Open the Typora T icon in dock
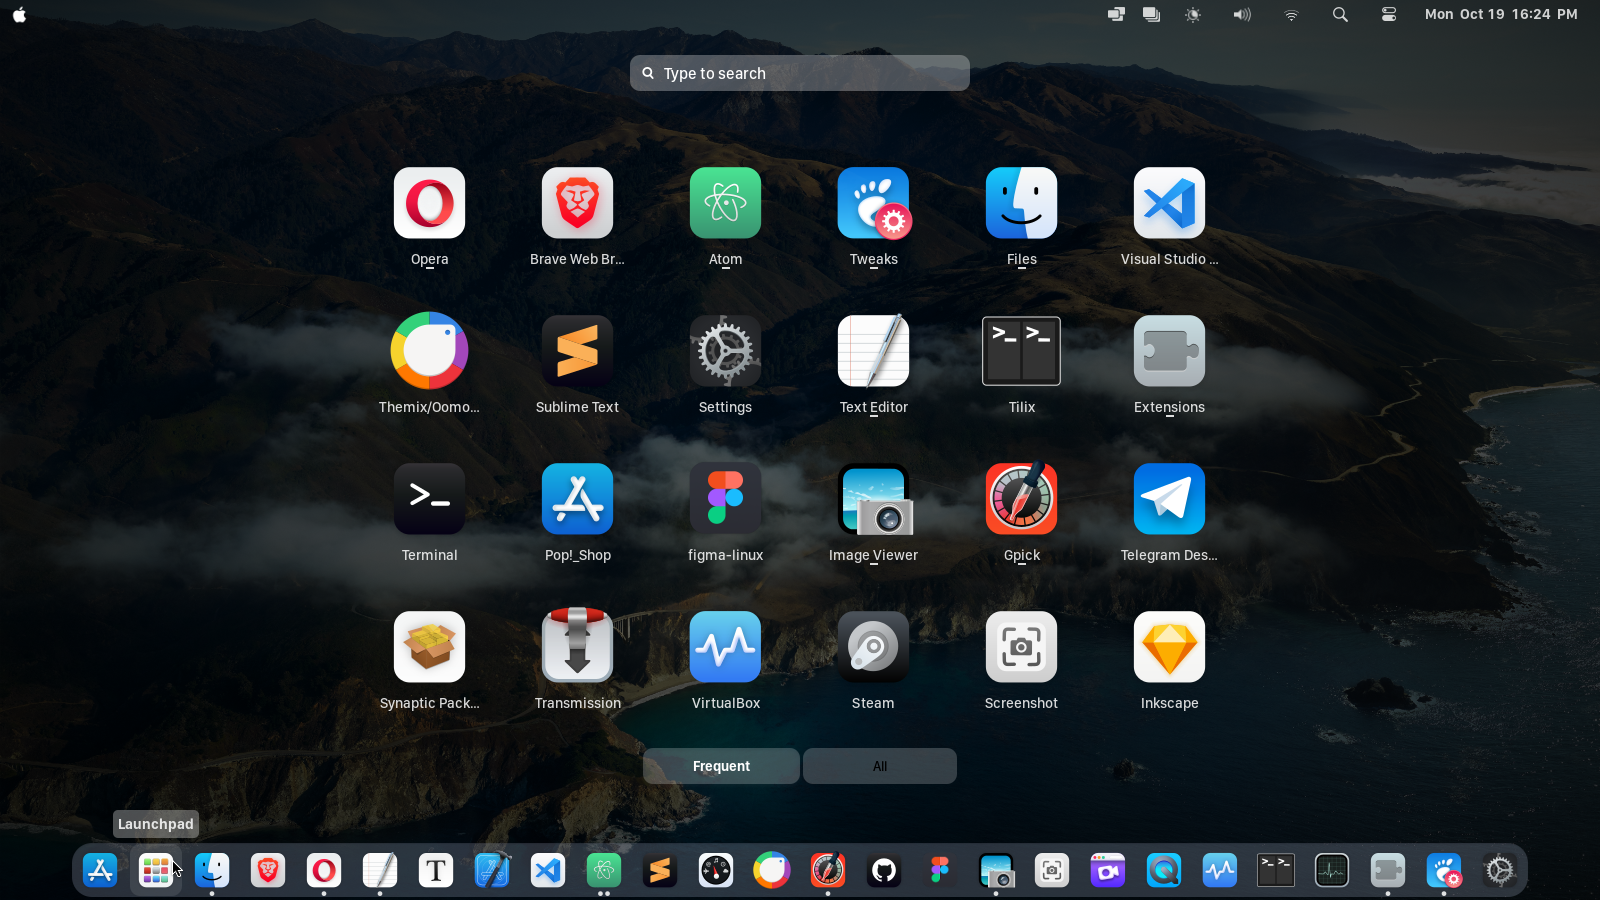This screenshot has height=900, width=1600. coord(436,870)
